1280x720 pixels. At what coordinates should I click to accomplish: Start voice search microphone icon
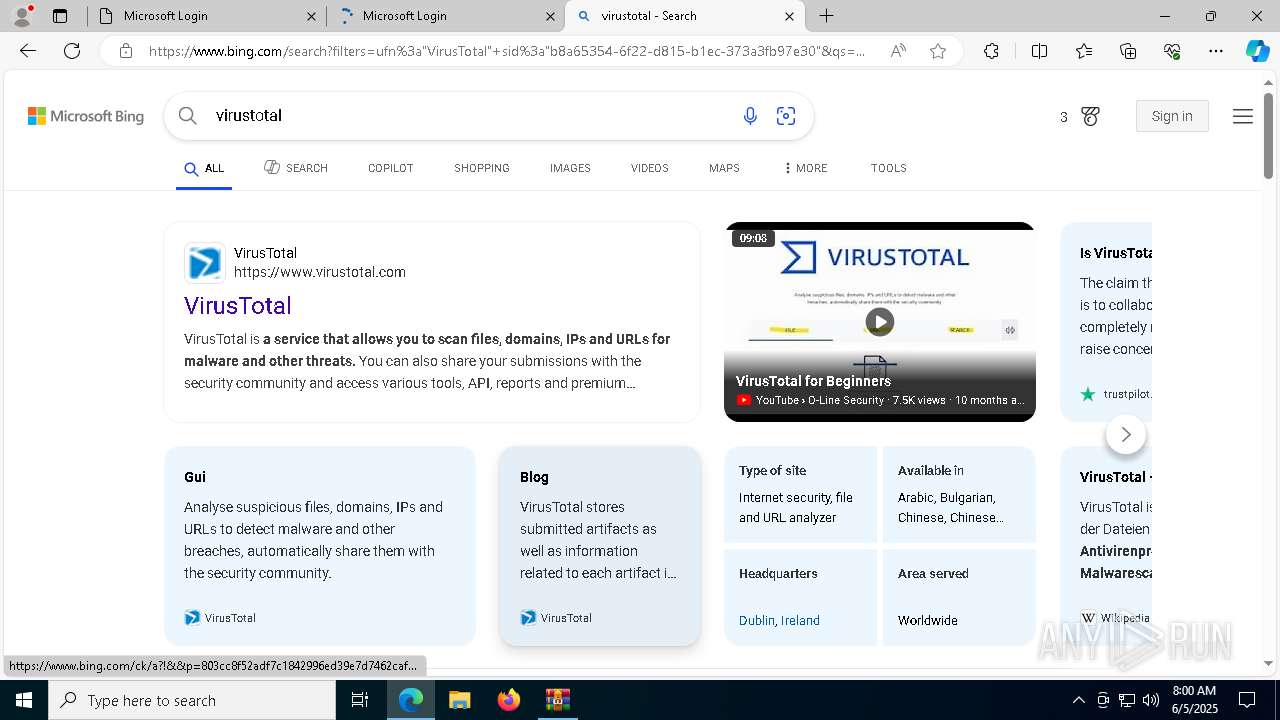point(750,116)
